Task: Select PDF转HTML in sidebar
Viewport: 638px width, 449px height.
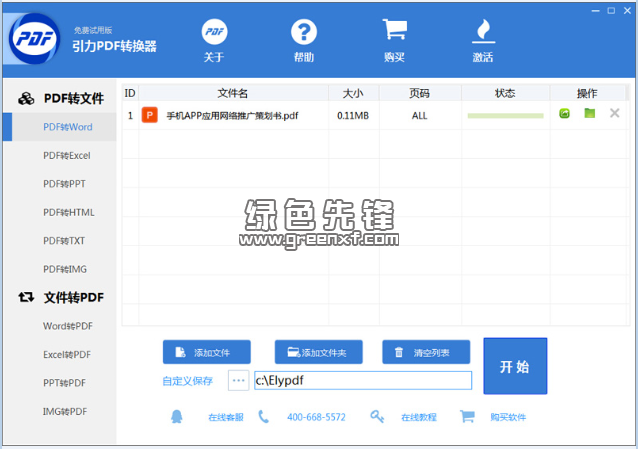Action: point(69,212)
